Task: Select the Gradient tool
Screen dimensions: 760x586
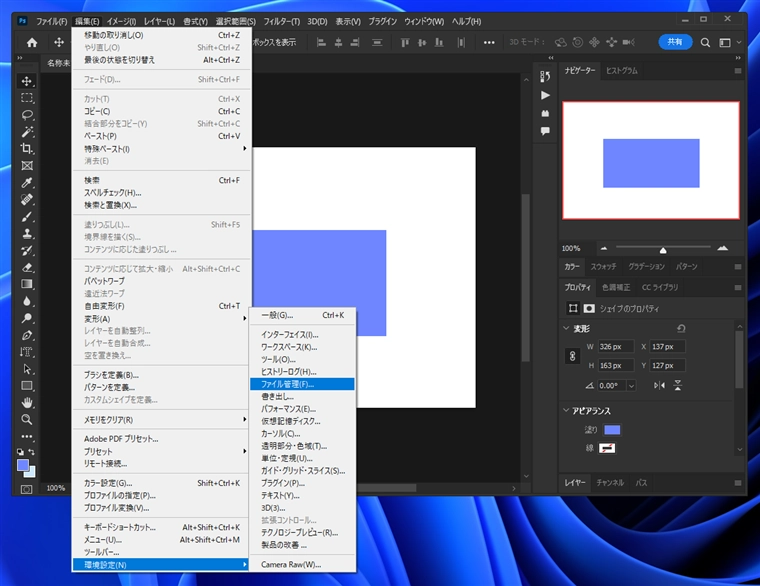Action: 27,284
